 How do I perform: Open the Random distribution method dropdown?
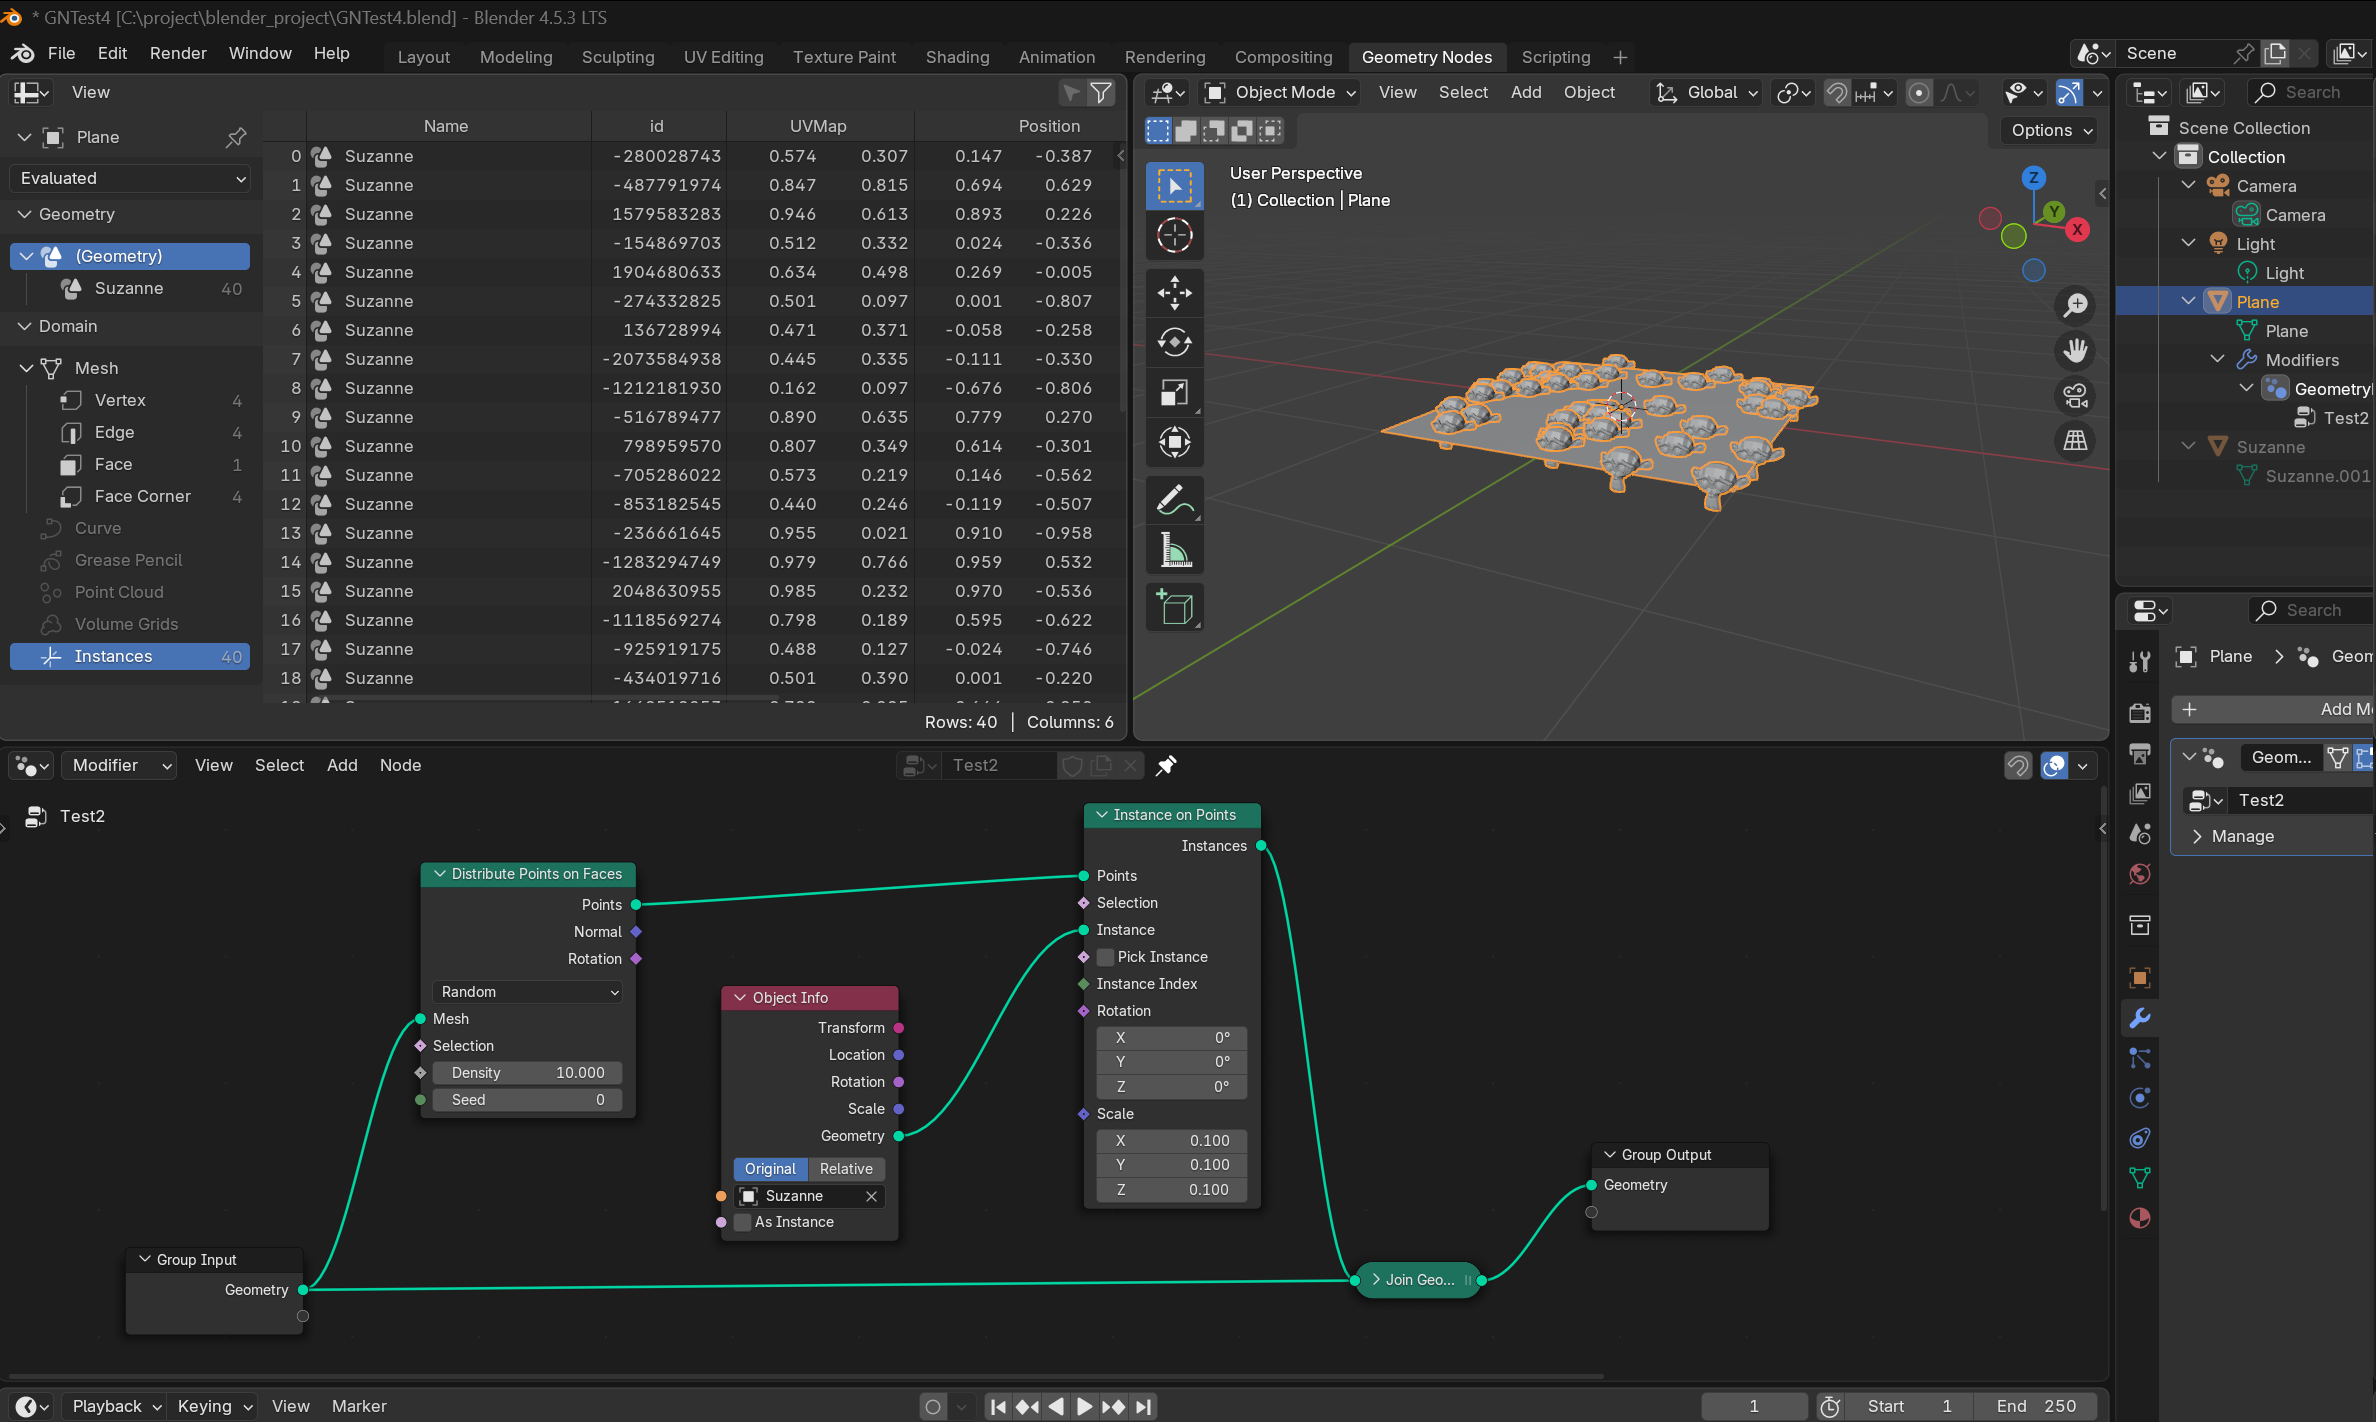[x=529, y=991]
